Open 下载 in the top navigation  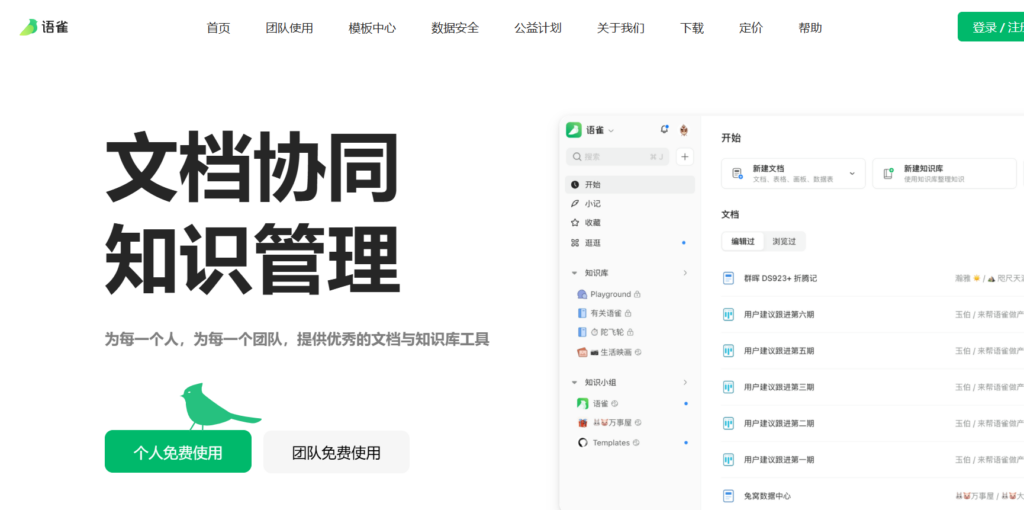click(692, 28)
